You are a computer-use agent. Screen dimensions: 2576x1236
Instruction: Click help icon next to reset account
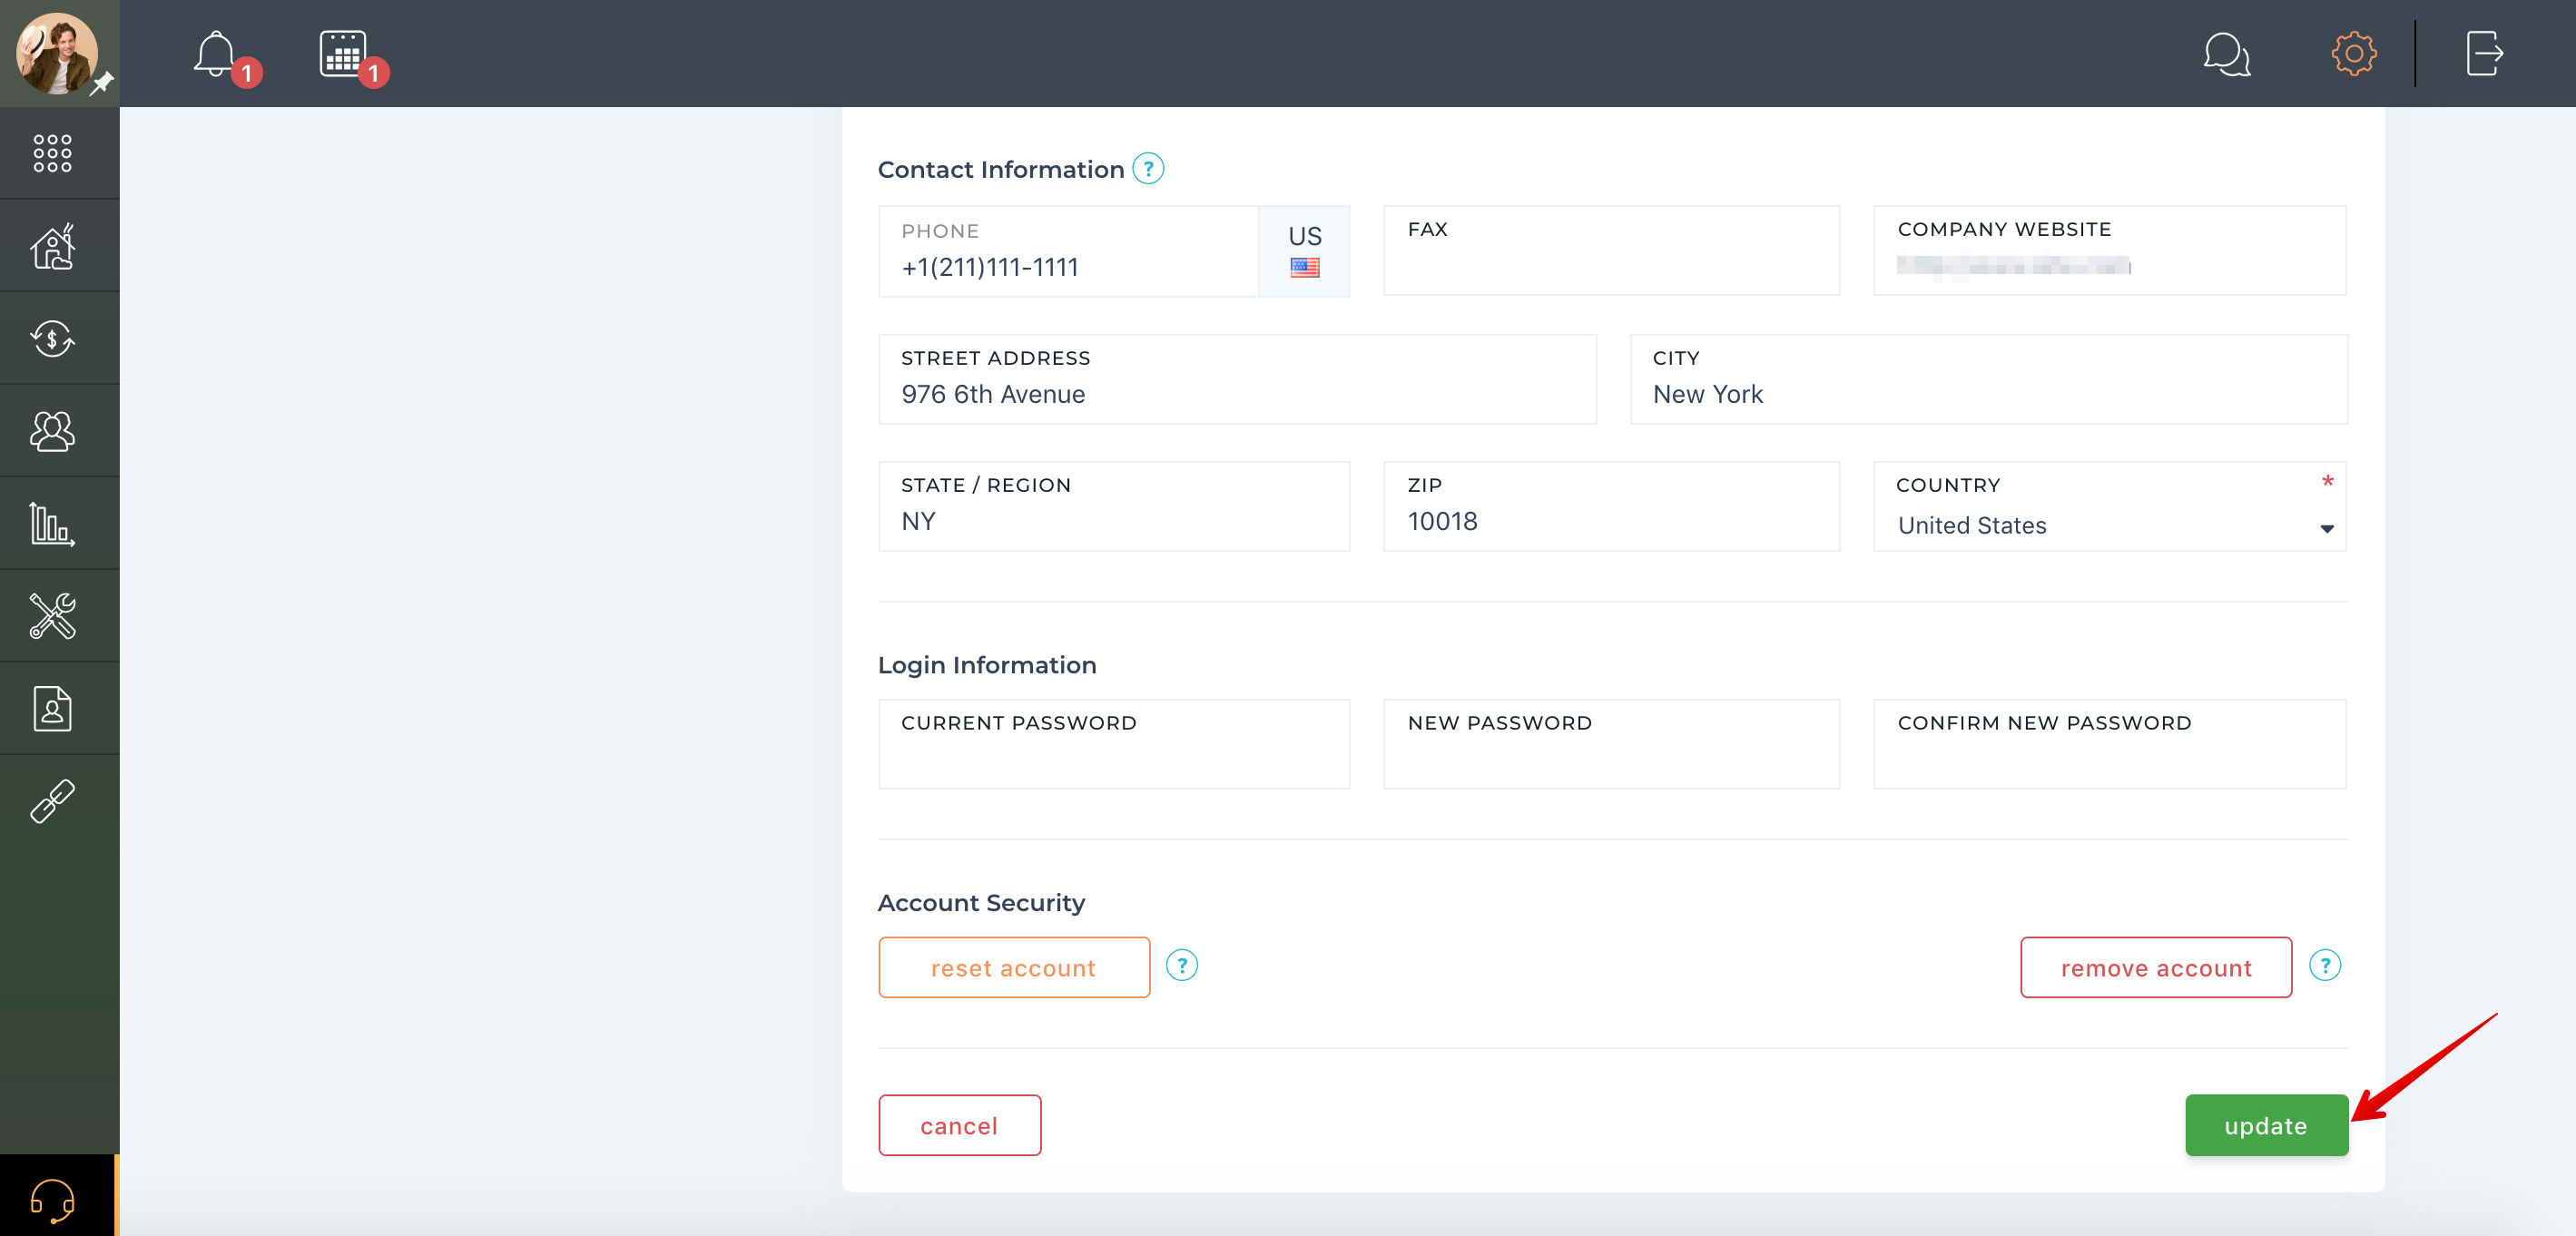coord(1181,965)
